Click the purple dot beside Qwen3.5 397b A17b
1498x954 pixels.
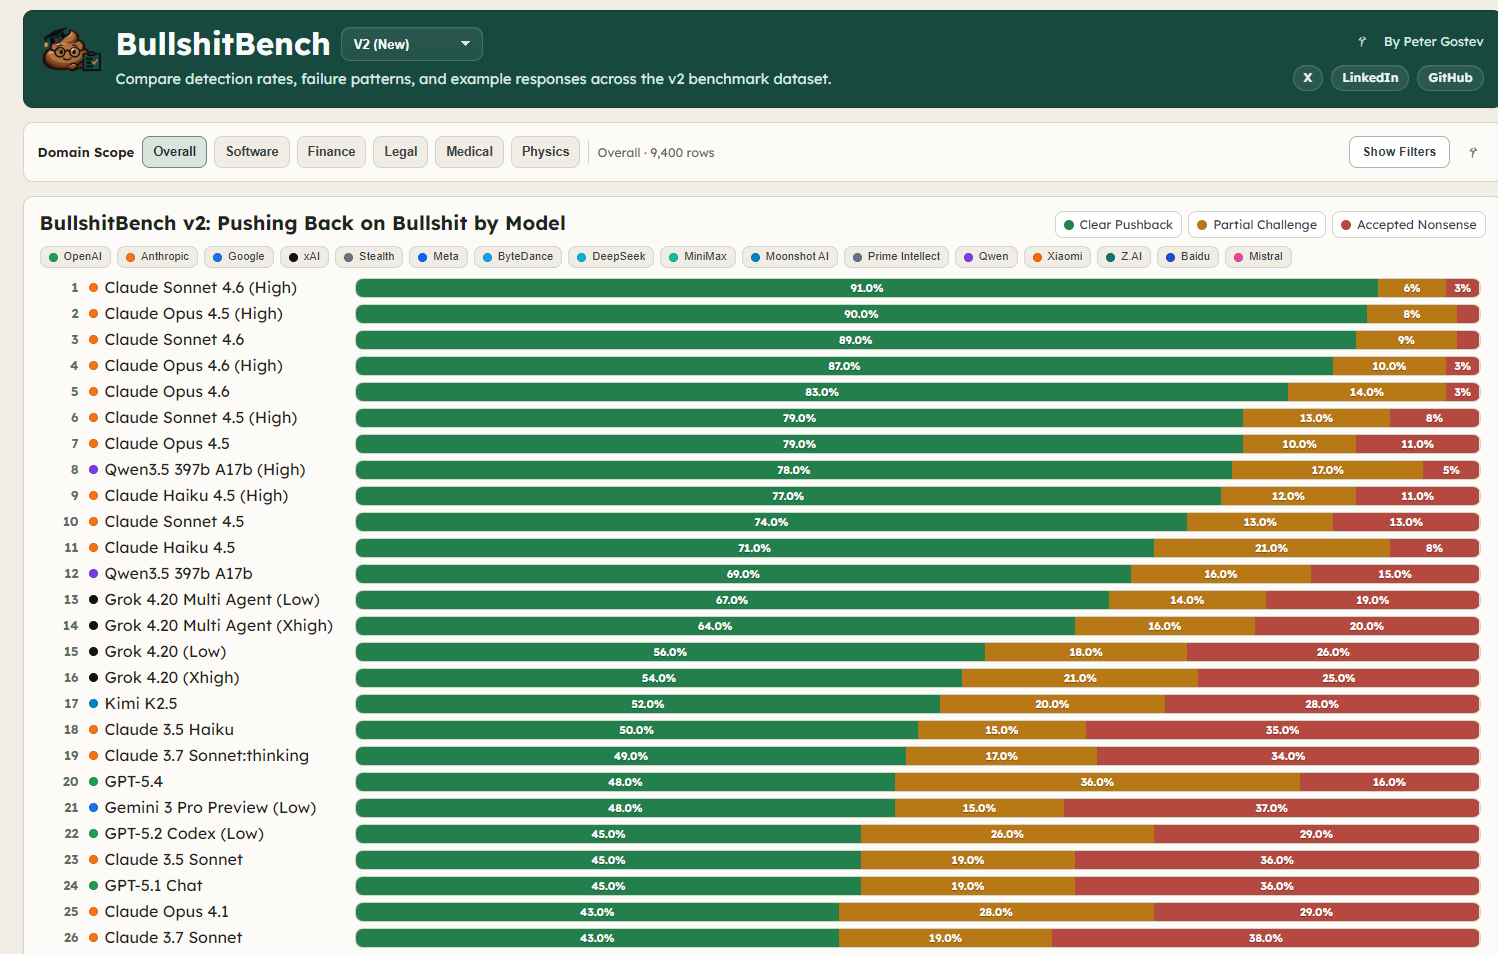click(x=93, y=574)
